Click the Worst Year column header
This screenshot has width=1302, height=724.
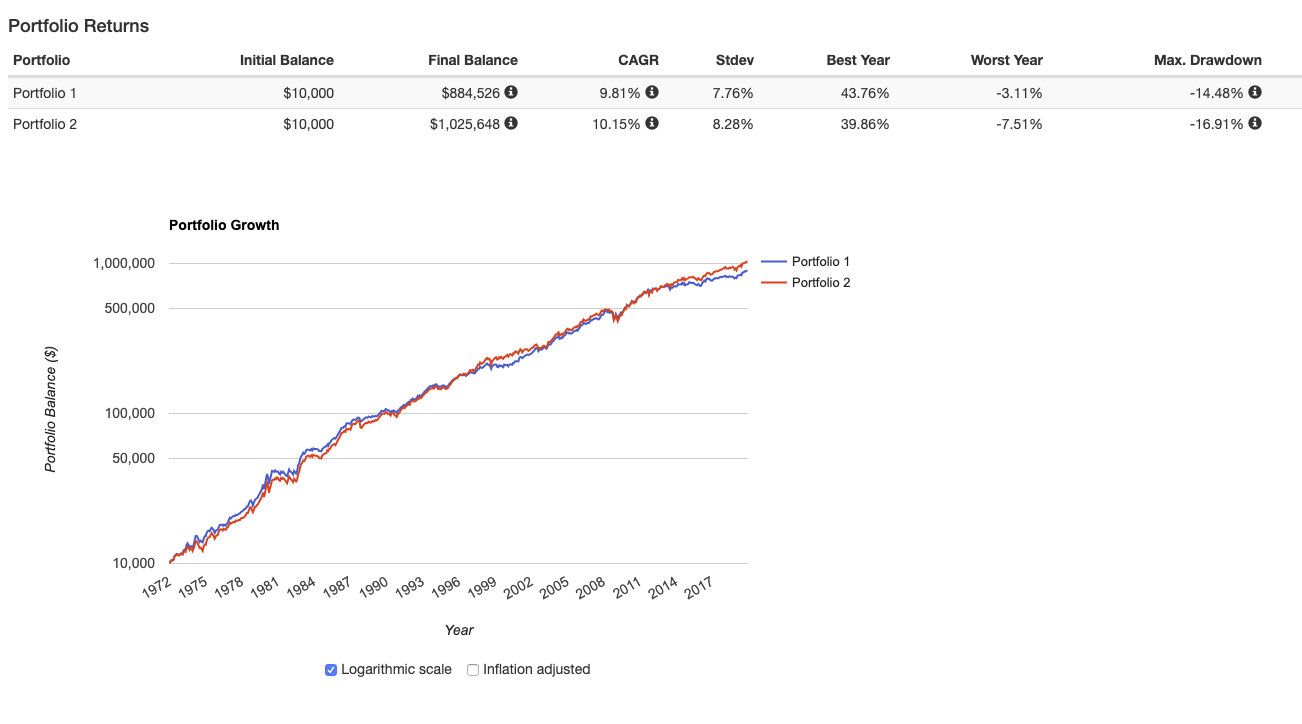click(x=1006, y=60)
